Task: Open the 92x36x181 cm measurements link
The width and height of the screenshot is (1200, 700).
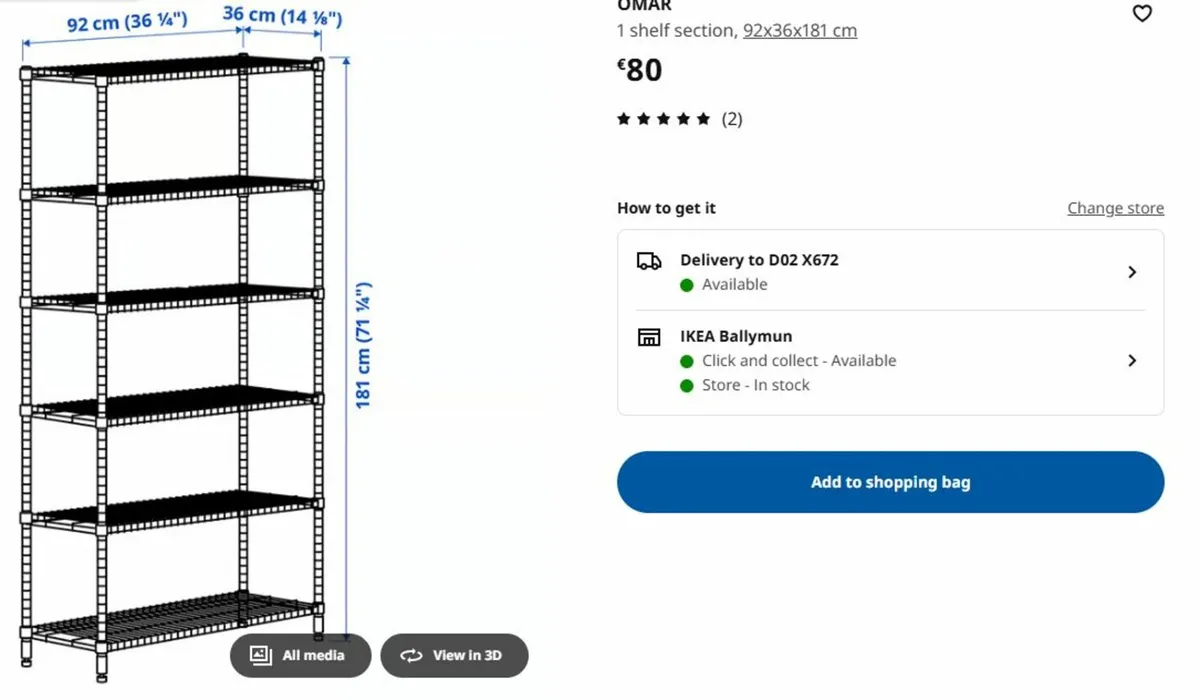Action: click(800, 30)
